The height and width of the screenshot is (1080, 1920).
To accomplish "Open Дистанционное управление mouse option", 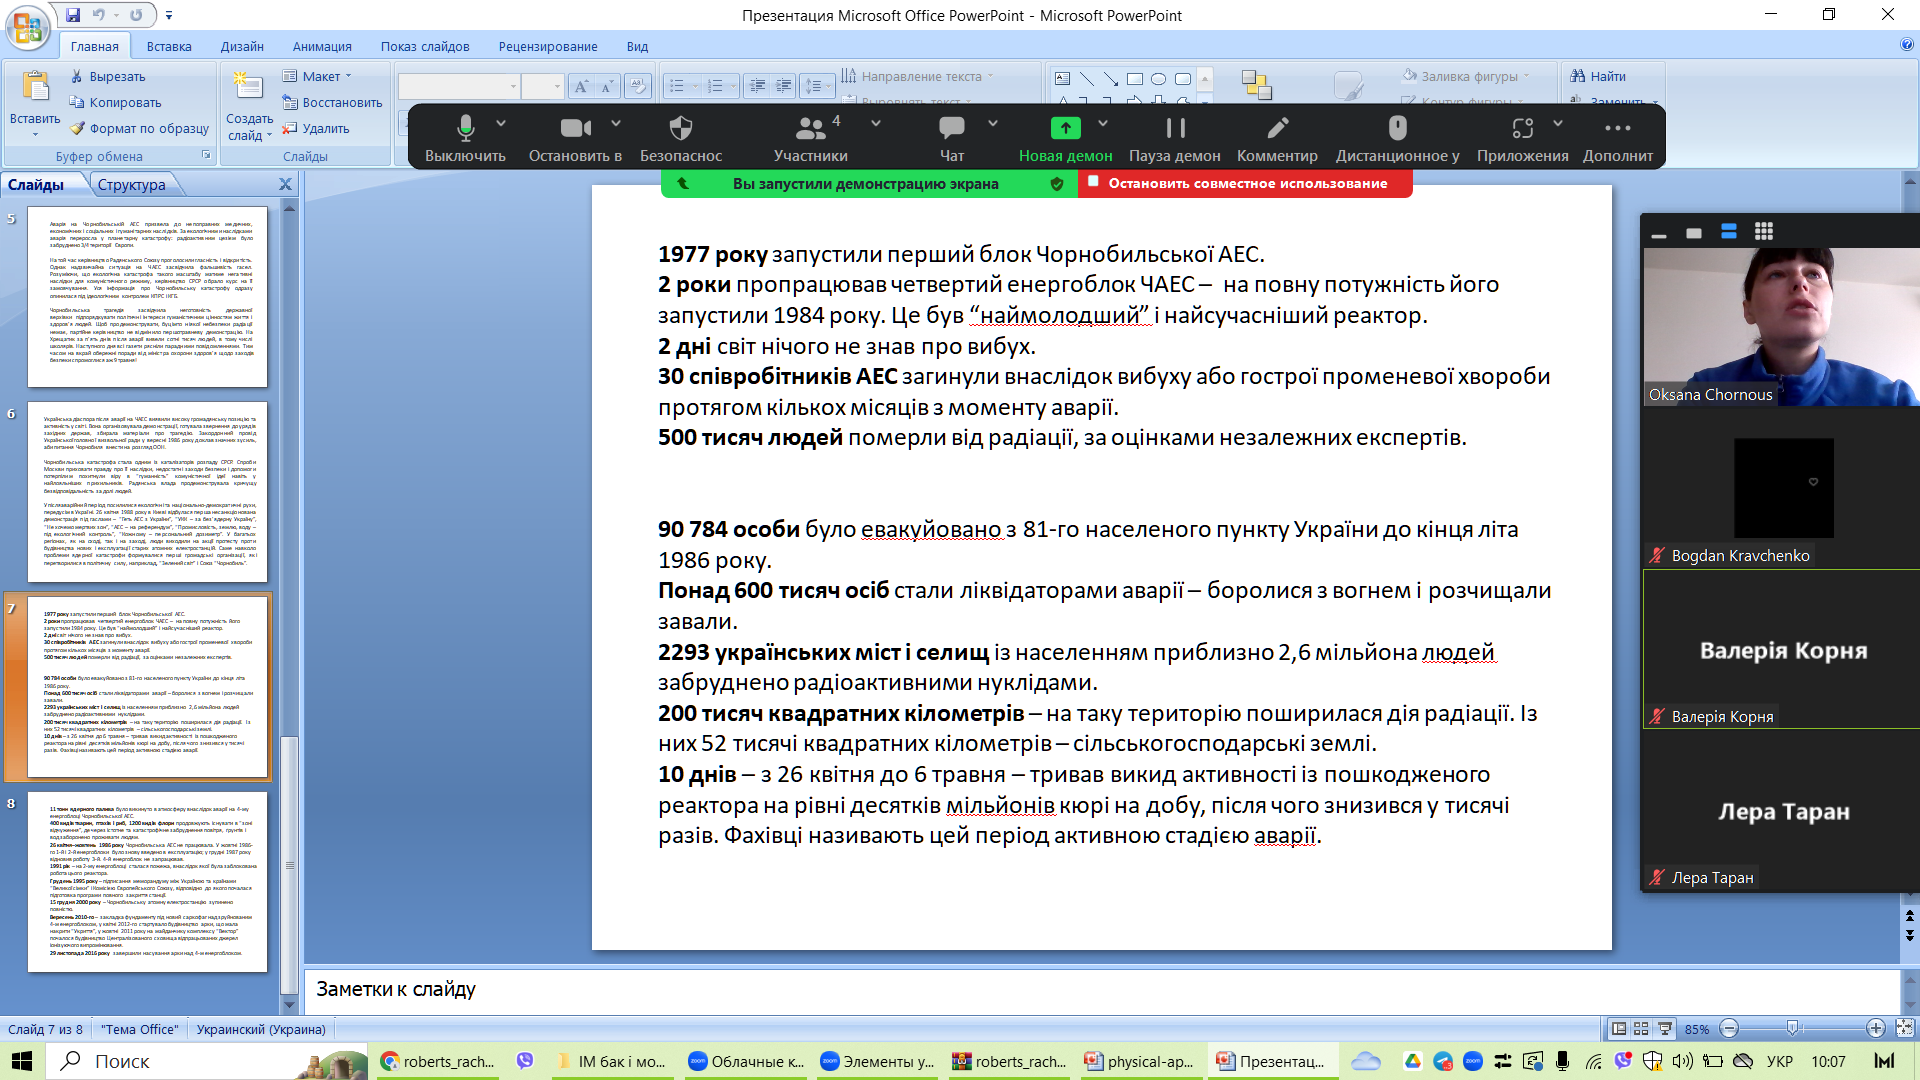I will tap(1397, 137).
